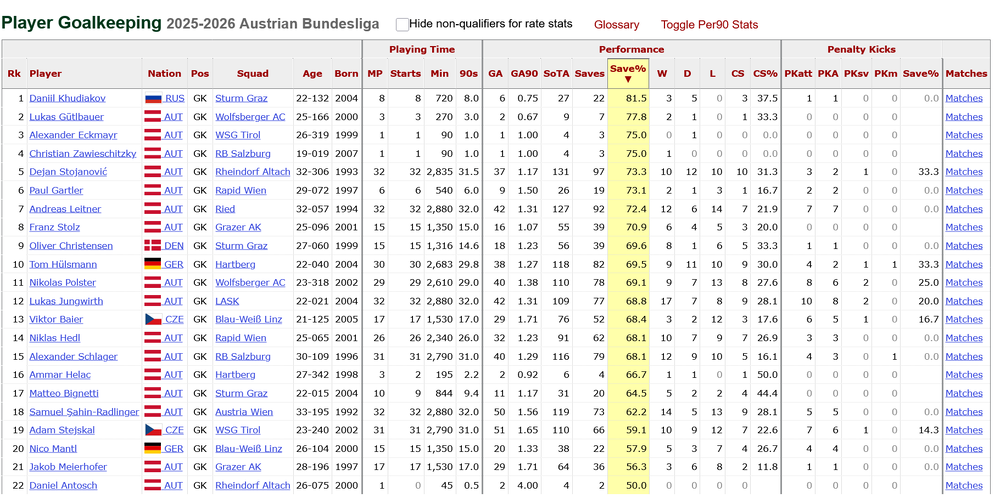Select the 50.0 Save% cell for Antosch
This screenshot has width=1000, height=504.
pos(636,485)
